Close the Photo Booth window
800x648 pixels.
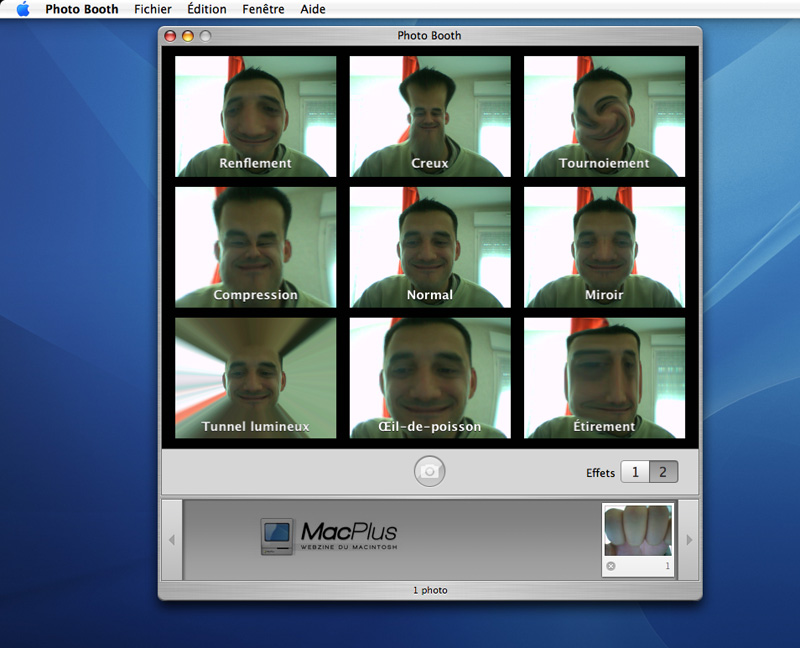(x=170, y=36)
